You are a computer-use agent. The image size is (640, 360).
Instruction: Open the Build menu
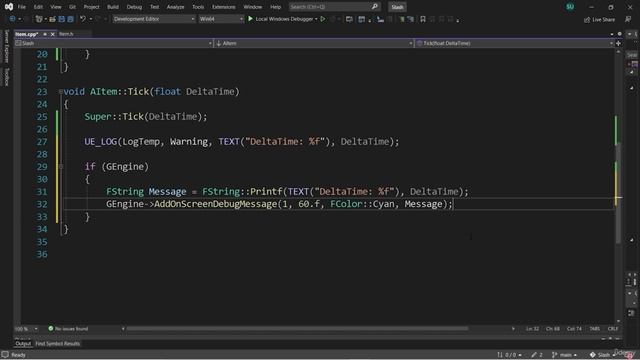pos(113,7)
